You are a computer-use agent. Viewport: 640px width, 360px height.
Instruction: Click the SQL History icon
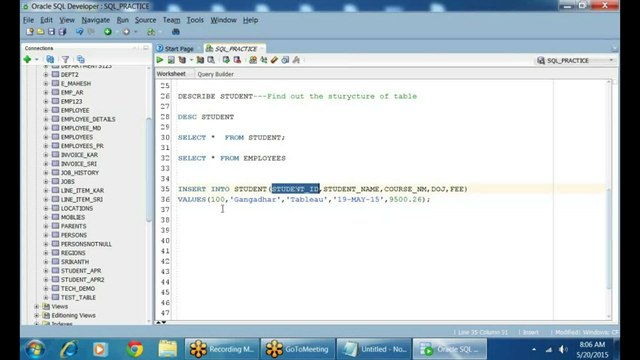(285, 60)
